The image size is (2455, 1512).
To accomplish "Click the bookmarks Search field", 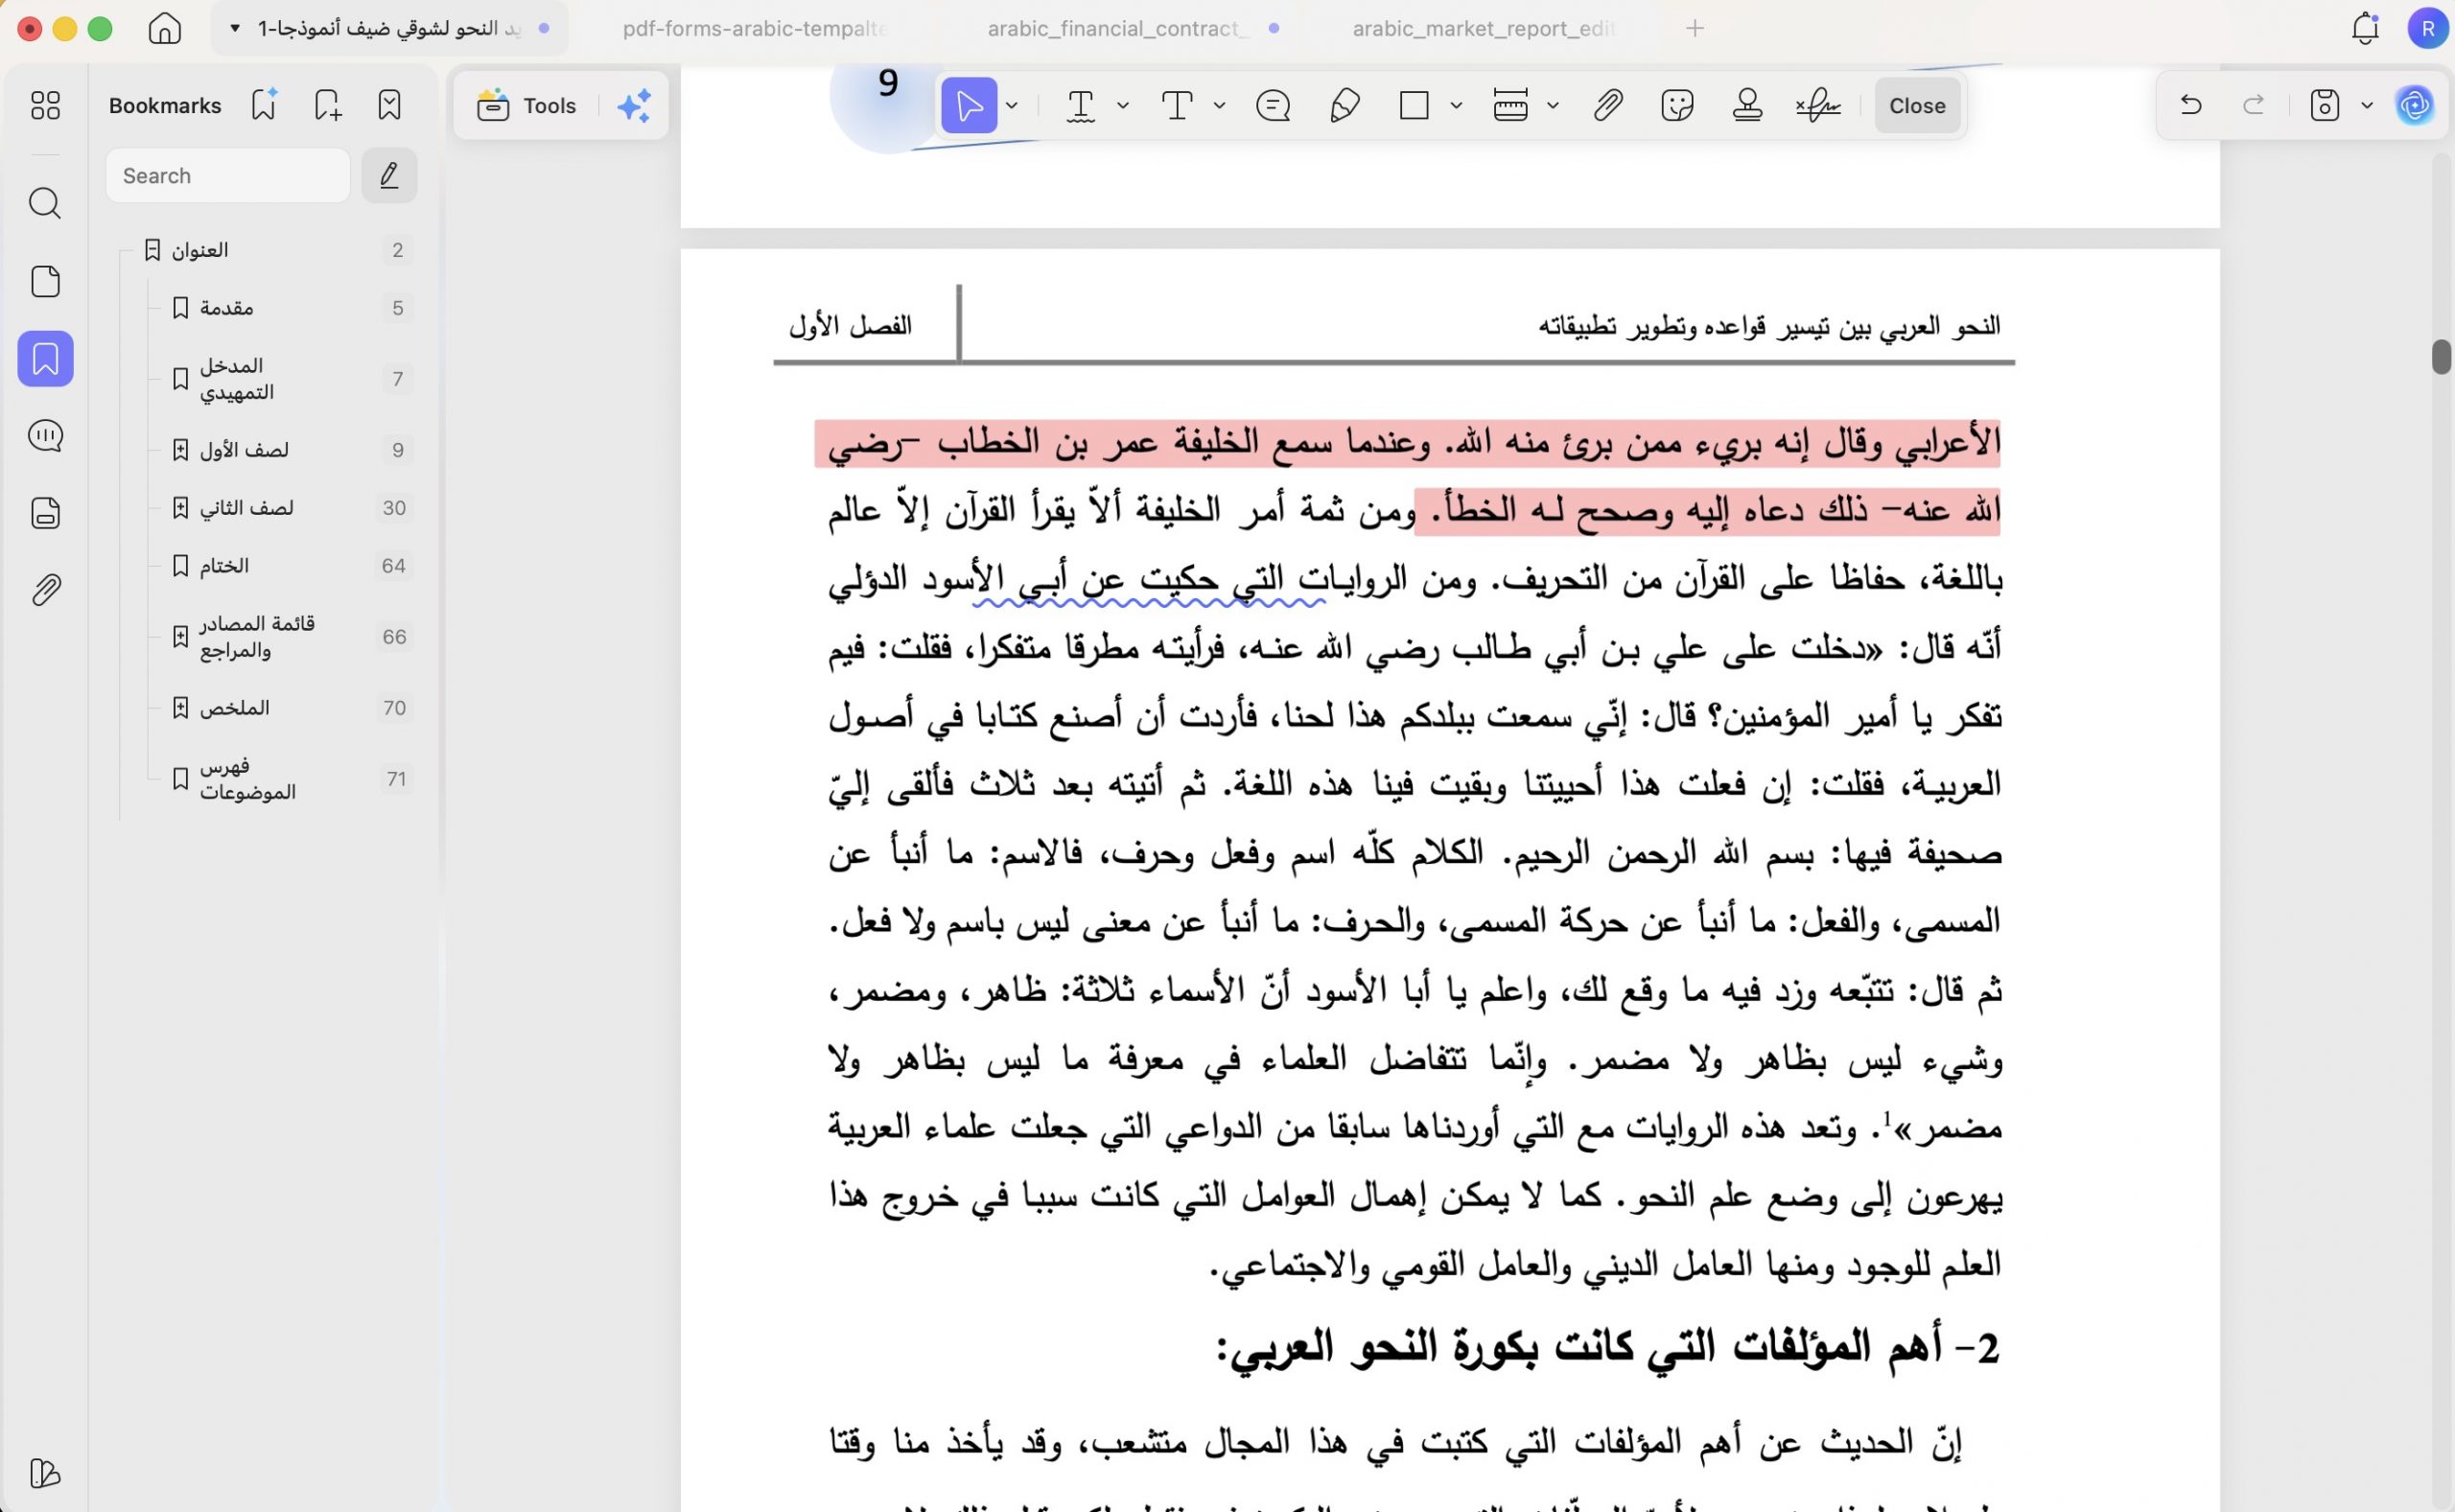I will tap(228, 176).
